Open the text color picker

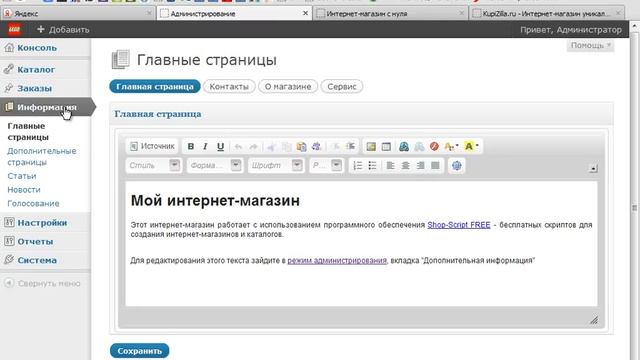pyautogui.click(x=451, y=147)
